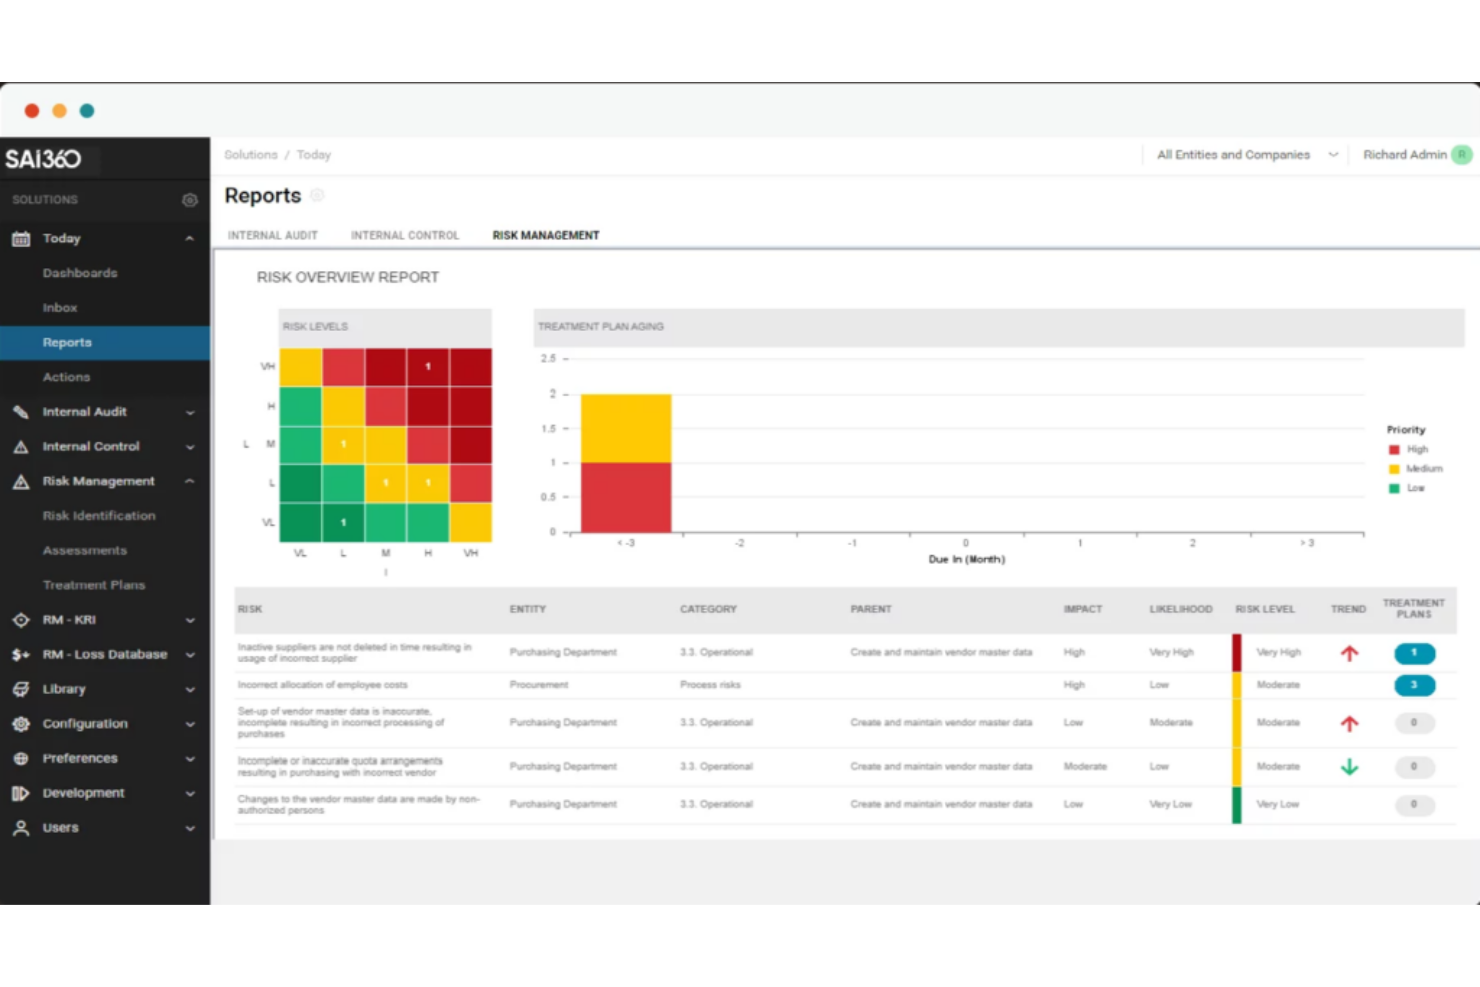Collapse the Risk Management sidebar section
This screenshot has height=987, width=1480.
point(189,481)
